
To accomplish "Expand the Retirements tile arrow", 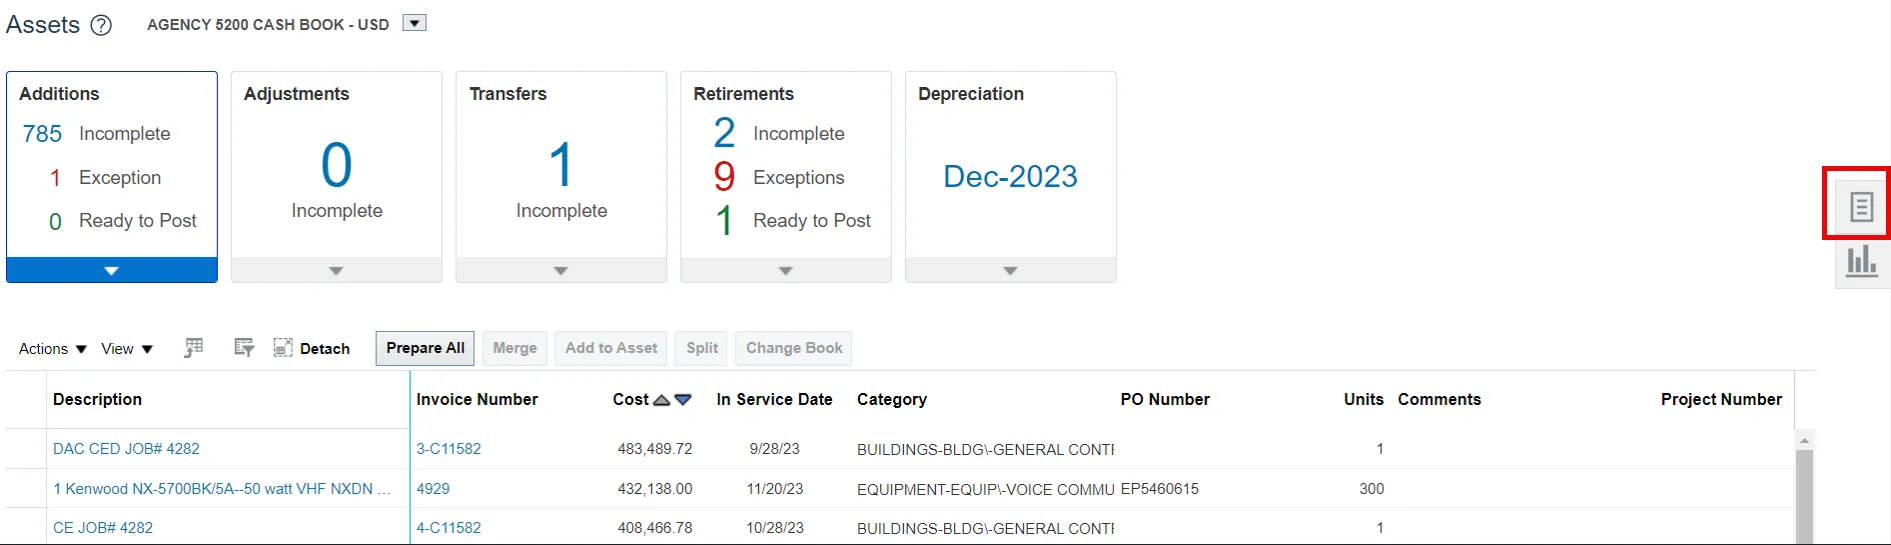I will coord(785,271).
